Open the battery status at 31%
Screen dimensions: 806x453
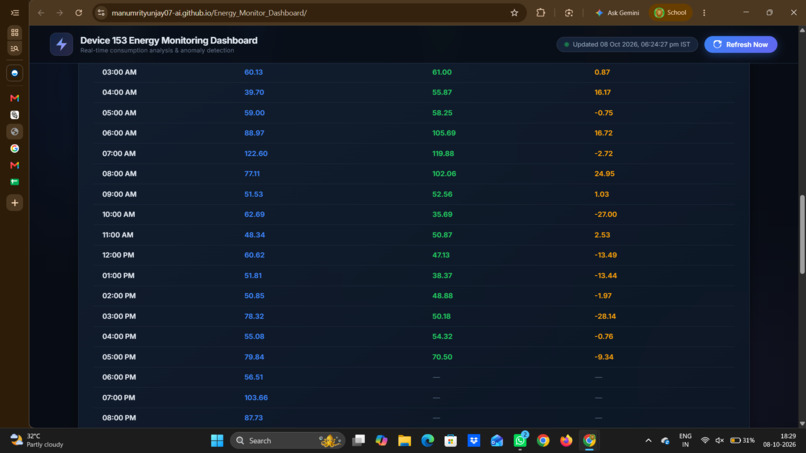742,441
